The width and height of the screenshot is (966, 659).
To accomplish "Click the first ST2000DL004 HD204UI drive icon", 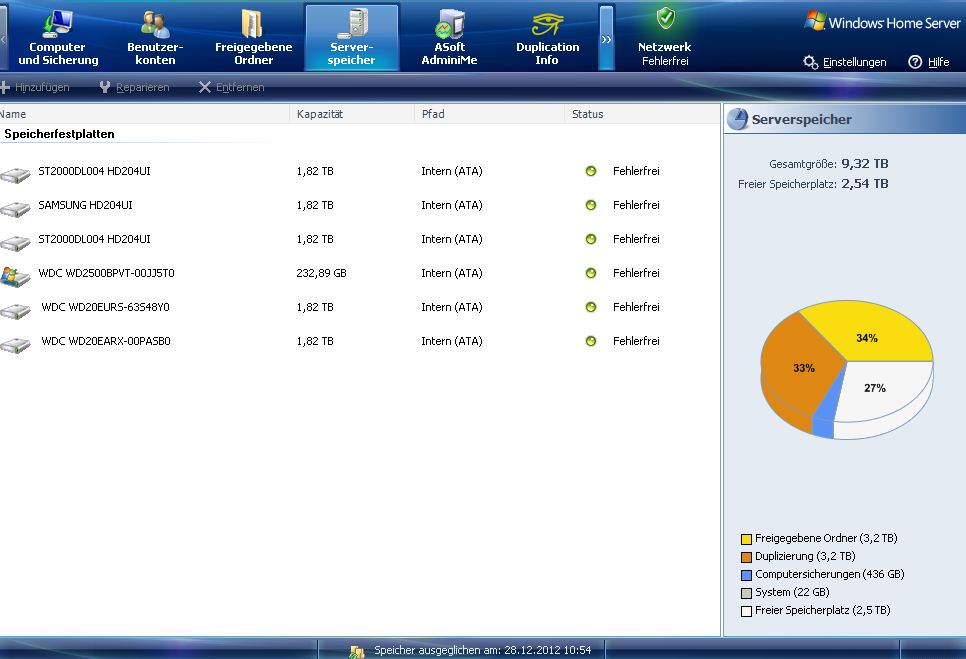I will pyautogui.click(x=15, y=175).
